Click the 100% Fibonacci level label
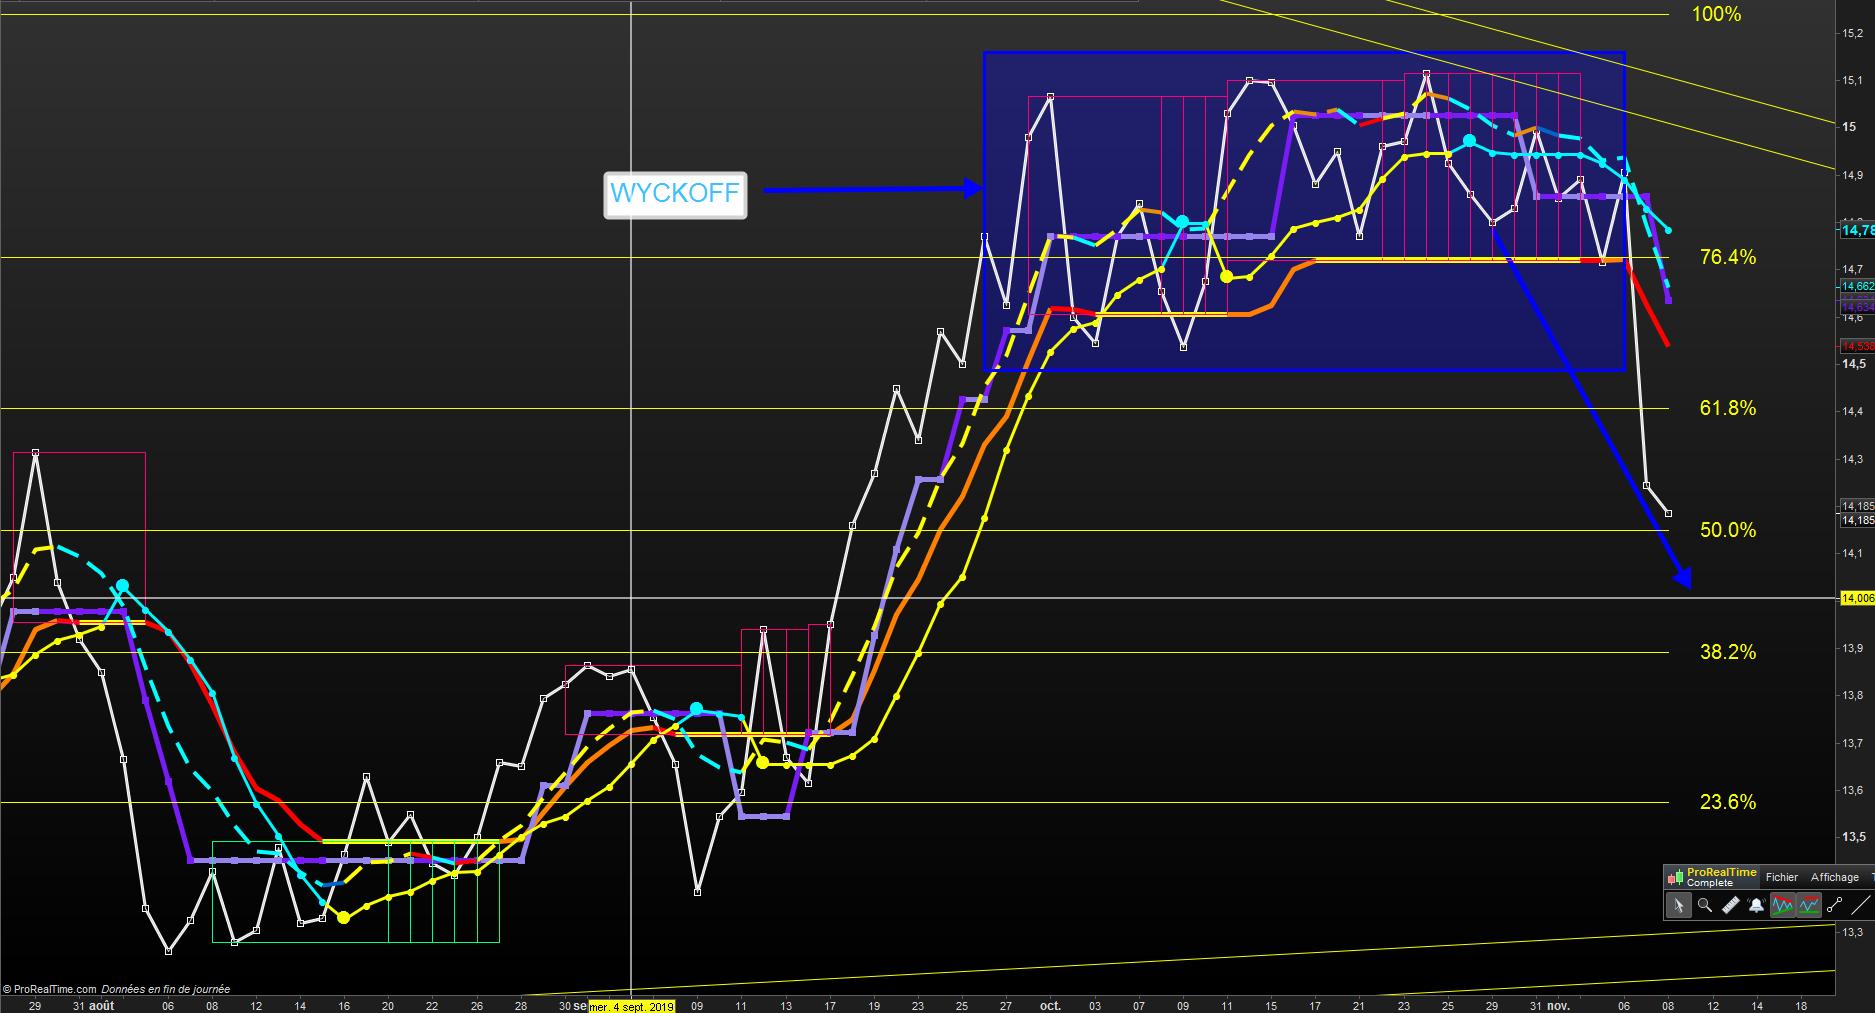The image size is (1875, 1013). 1716,14
